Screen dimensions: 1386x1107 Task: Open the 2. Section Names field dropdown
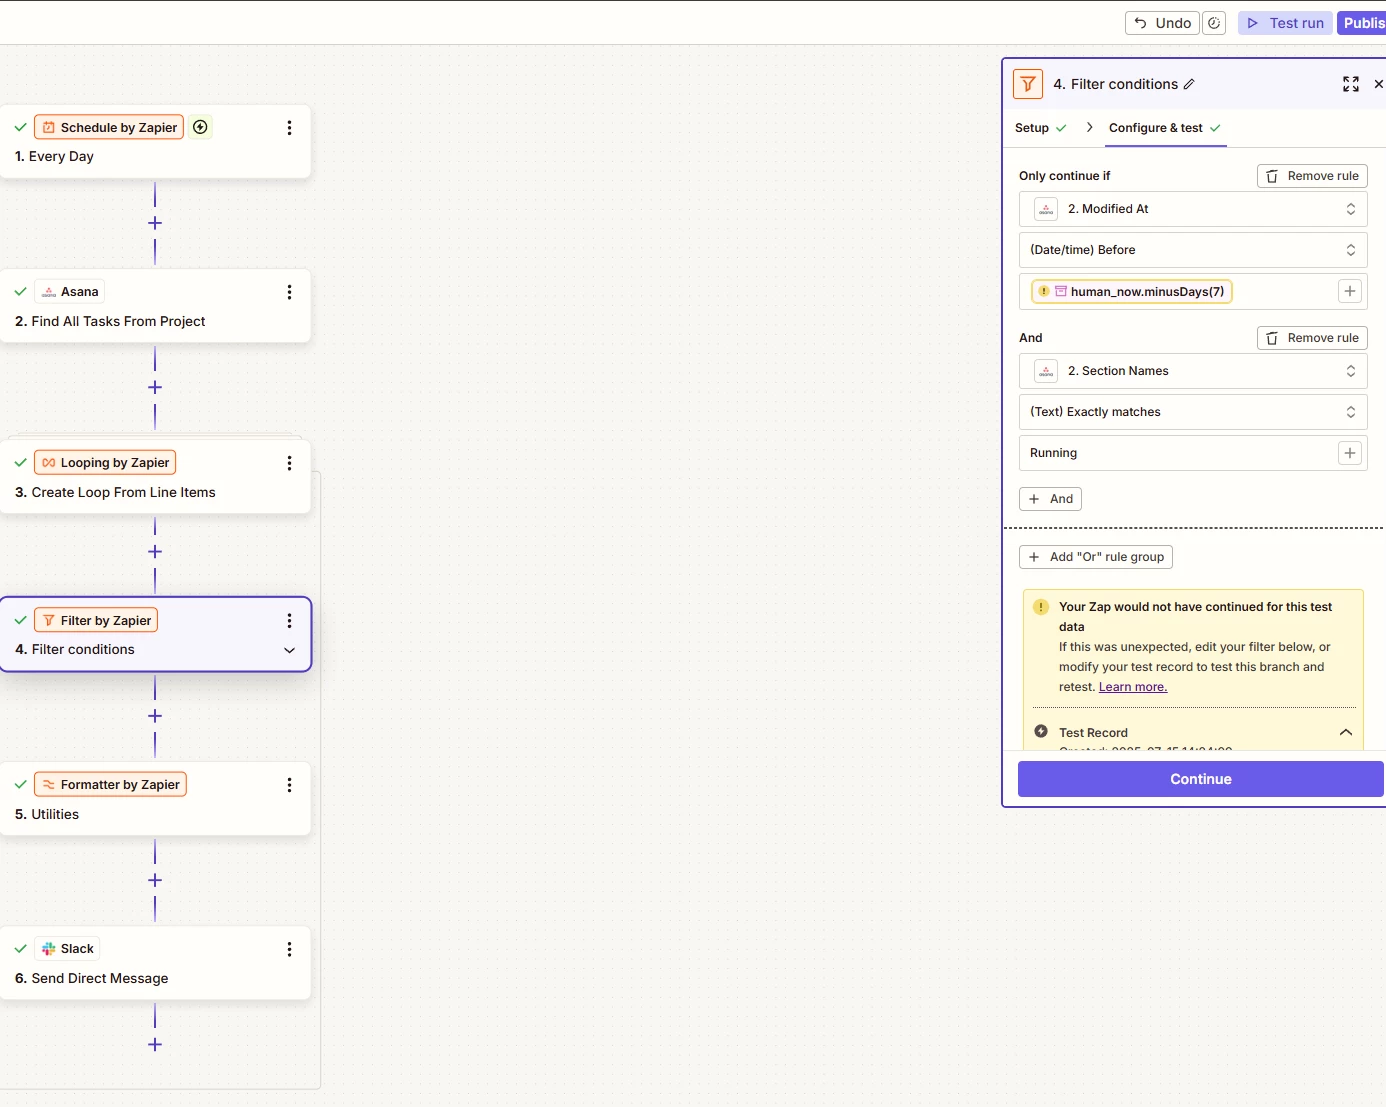point(1193,371)
